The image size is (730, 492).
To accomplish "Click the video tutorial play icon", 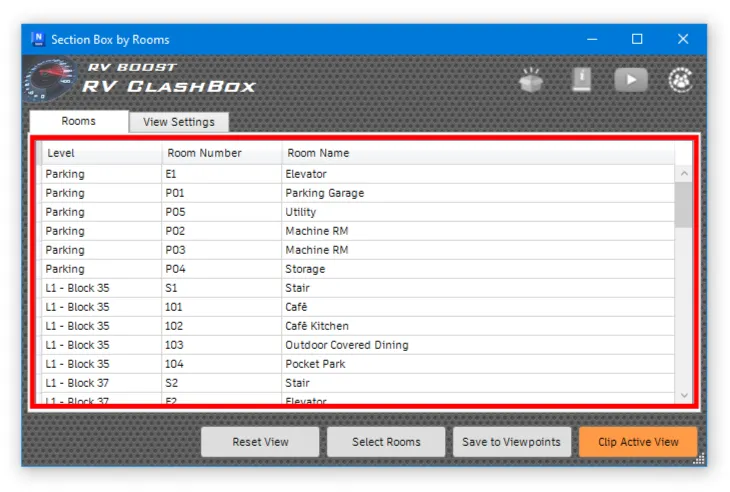I will [x=630, y=80].
